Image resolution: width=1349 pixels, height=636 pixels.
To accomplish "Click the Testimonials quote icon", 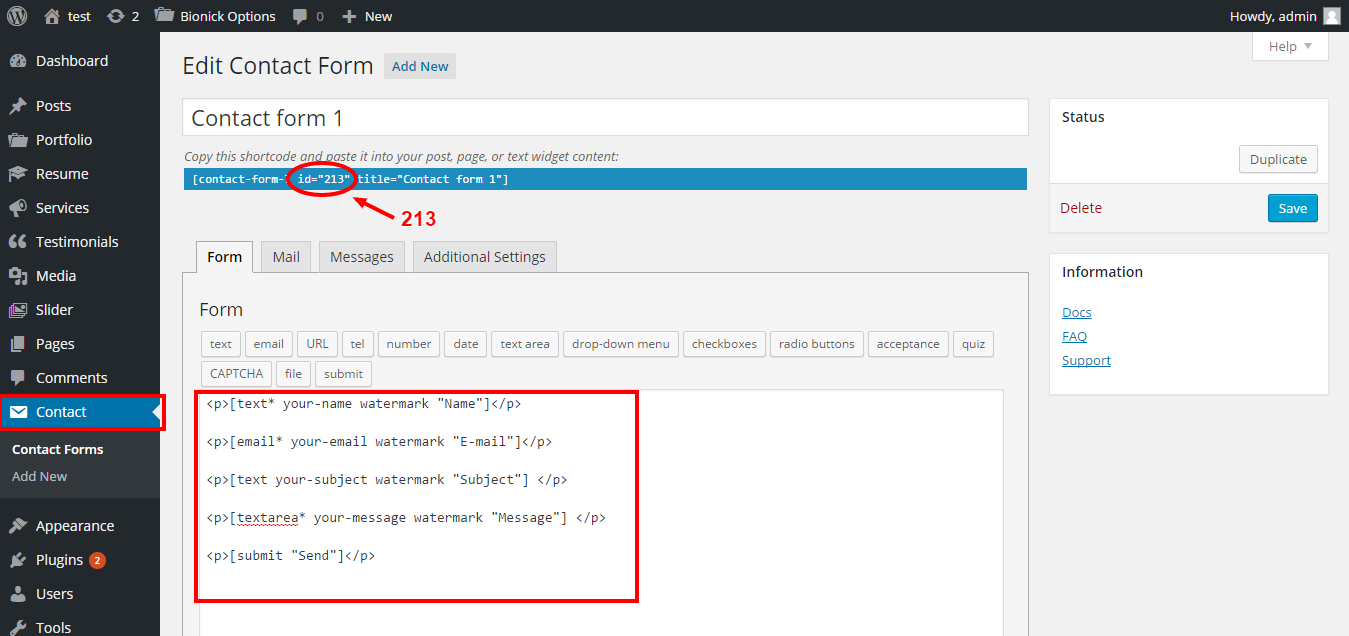I will (18, 242).
